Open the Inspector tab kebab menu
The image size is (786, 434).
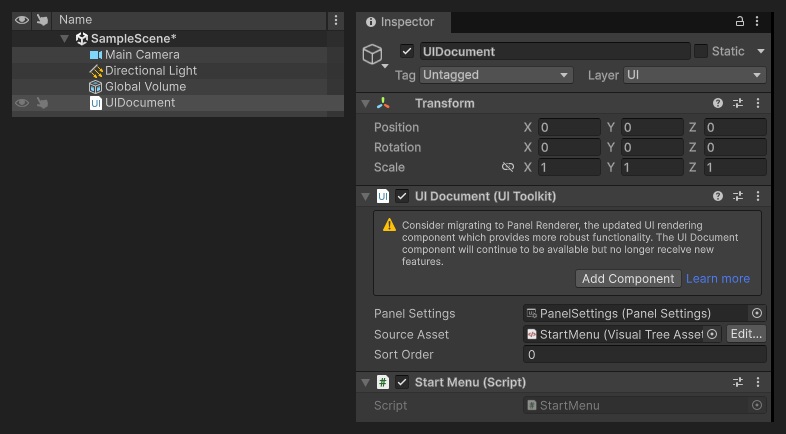pyautogui.click(x=757, y=21)
